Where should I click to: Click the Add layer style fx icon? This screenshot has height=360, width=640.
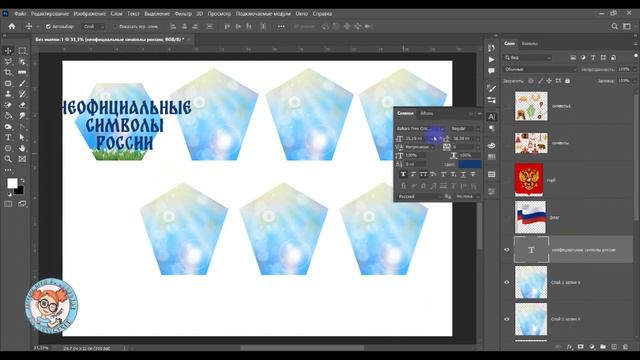[569, 347]
